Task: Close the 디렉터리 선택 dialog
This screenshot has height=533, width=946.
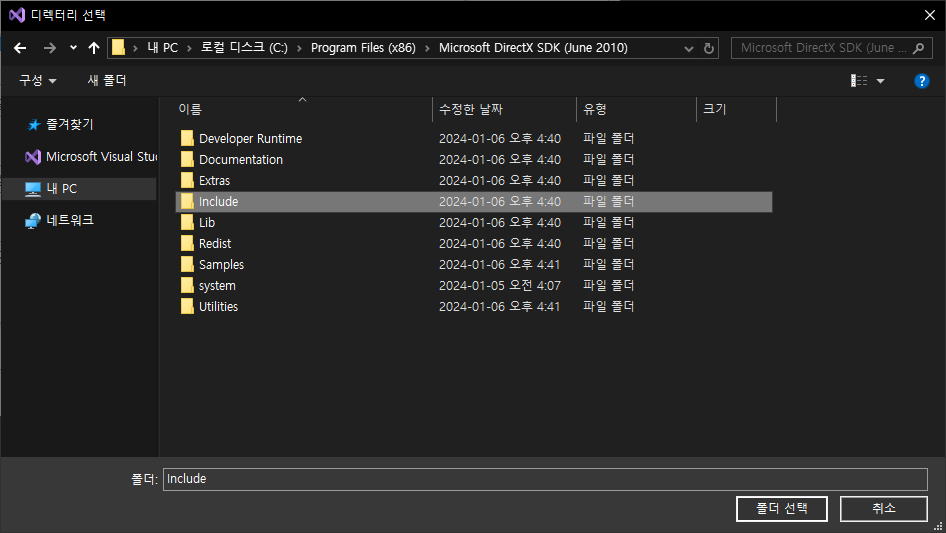Action: [930, 15]
